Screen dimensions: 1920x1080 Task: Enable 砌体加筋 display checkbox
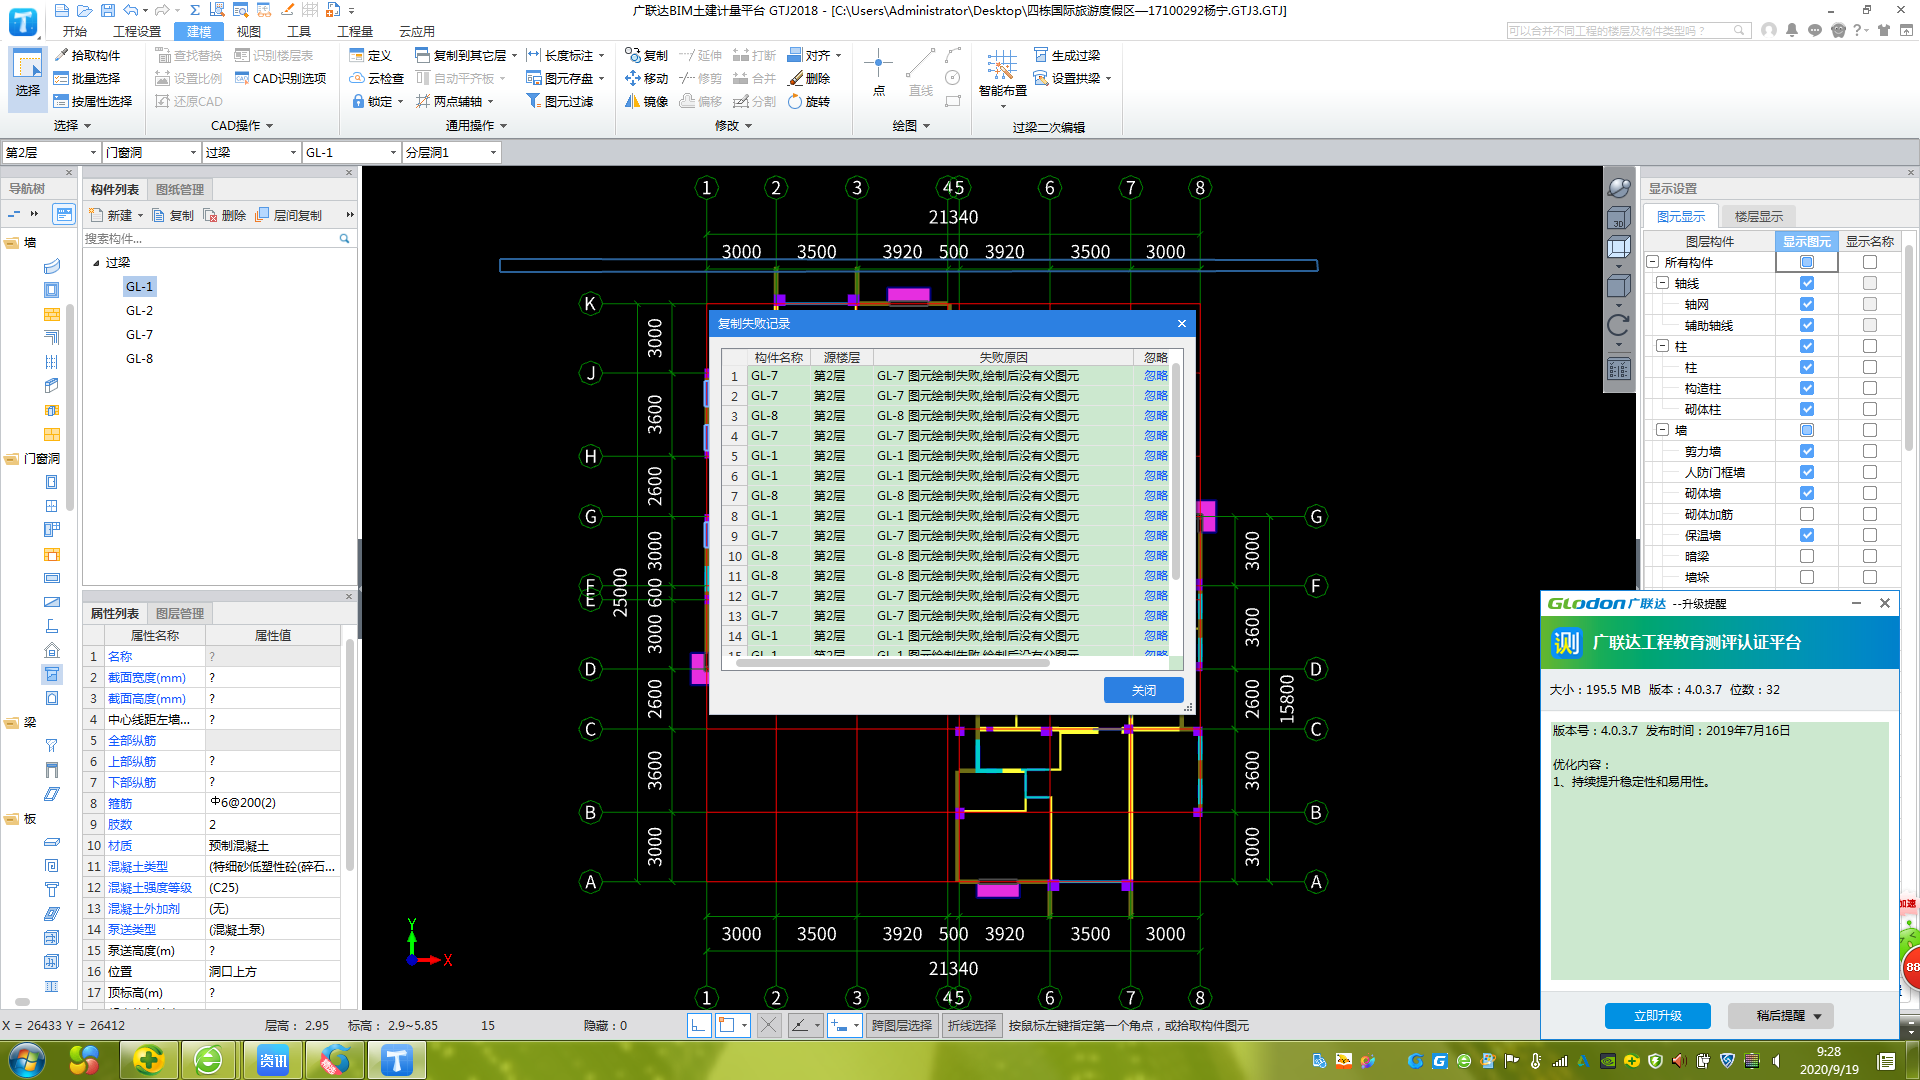point(1807,514)
